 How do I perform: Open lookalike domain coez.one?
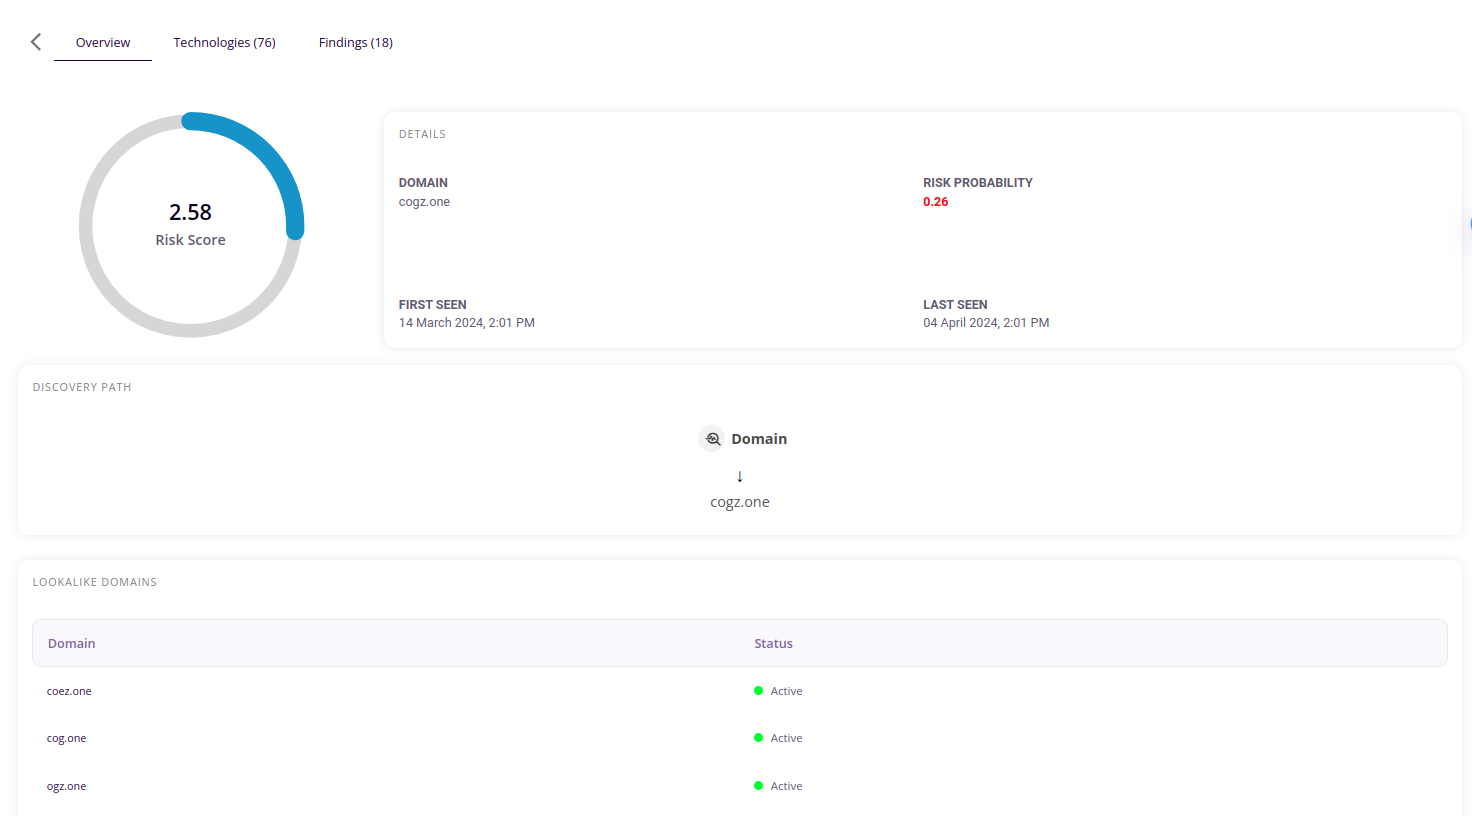(x=69, y=691)
